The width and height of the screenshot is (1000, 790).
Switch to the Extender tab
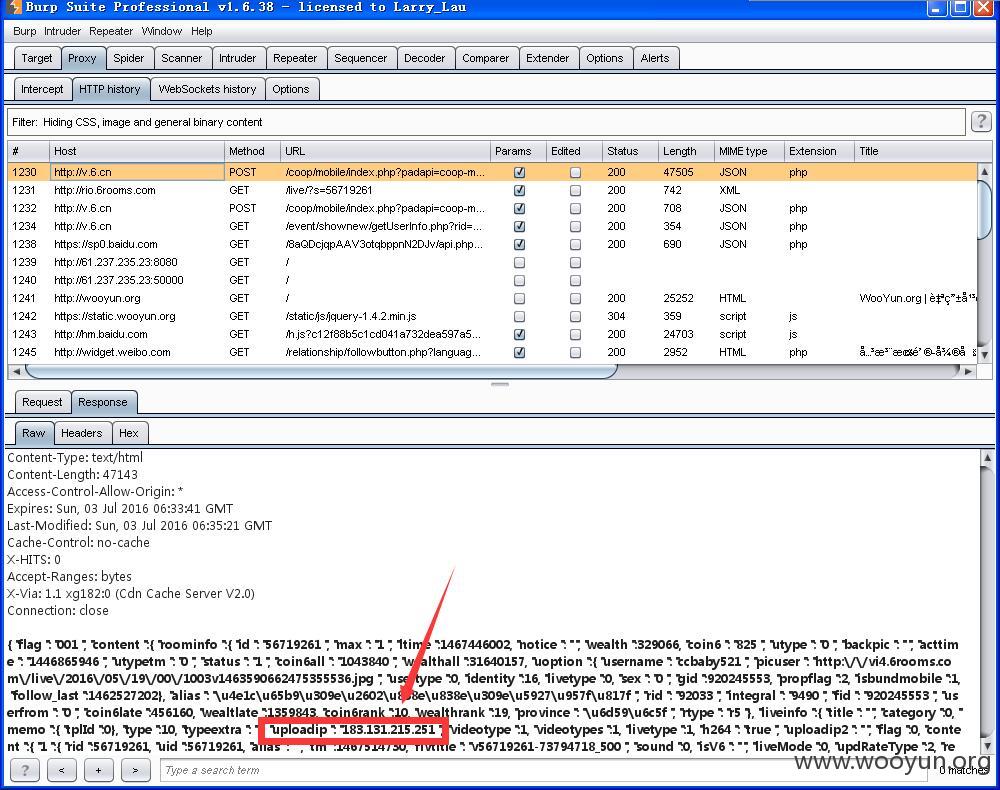coord(547,58)
